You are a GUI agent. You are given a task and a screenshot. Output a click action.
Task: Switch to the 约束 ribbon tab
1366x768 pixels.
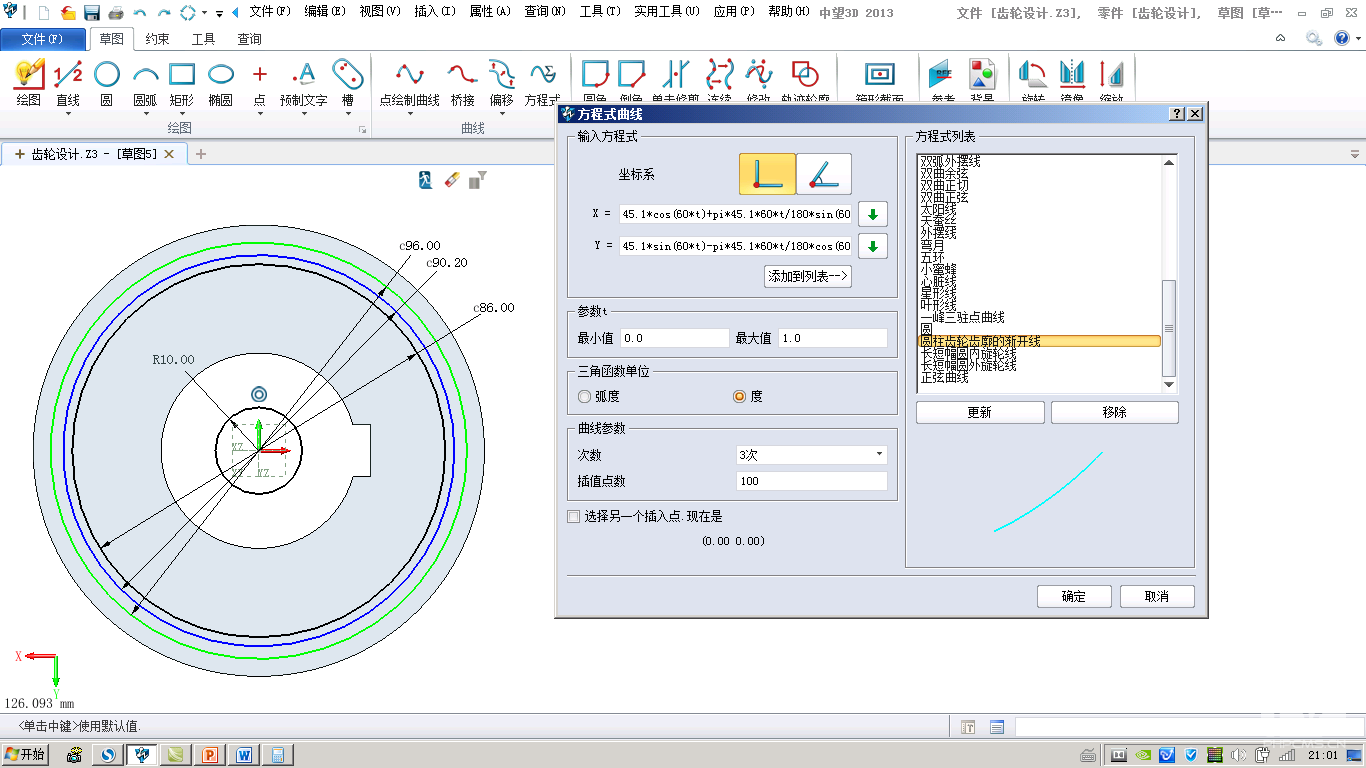click(x=157, y=39)
